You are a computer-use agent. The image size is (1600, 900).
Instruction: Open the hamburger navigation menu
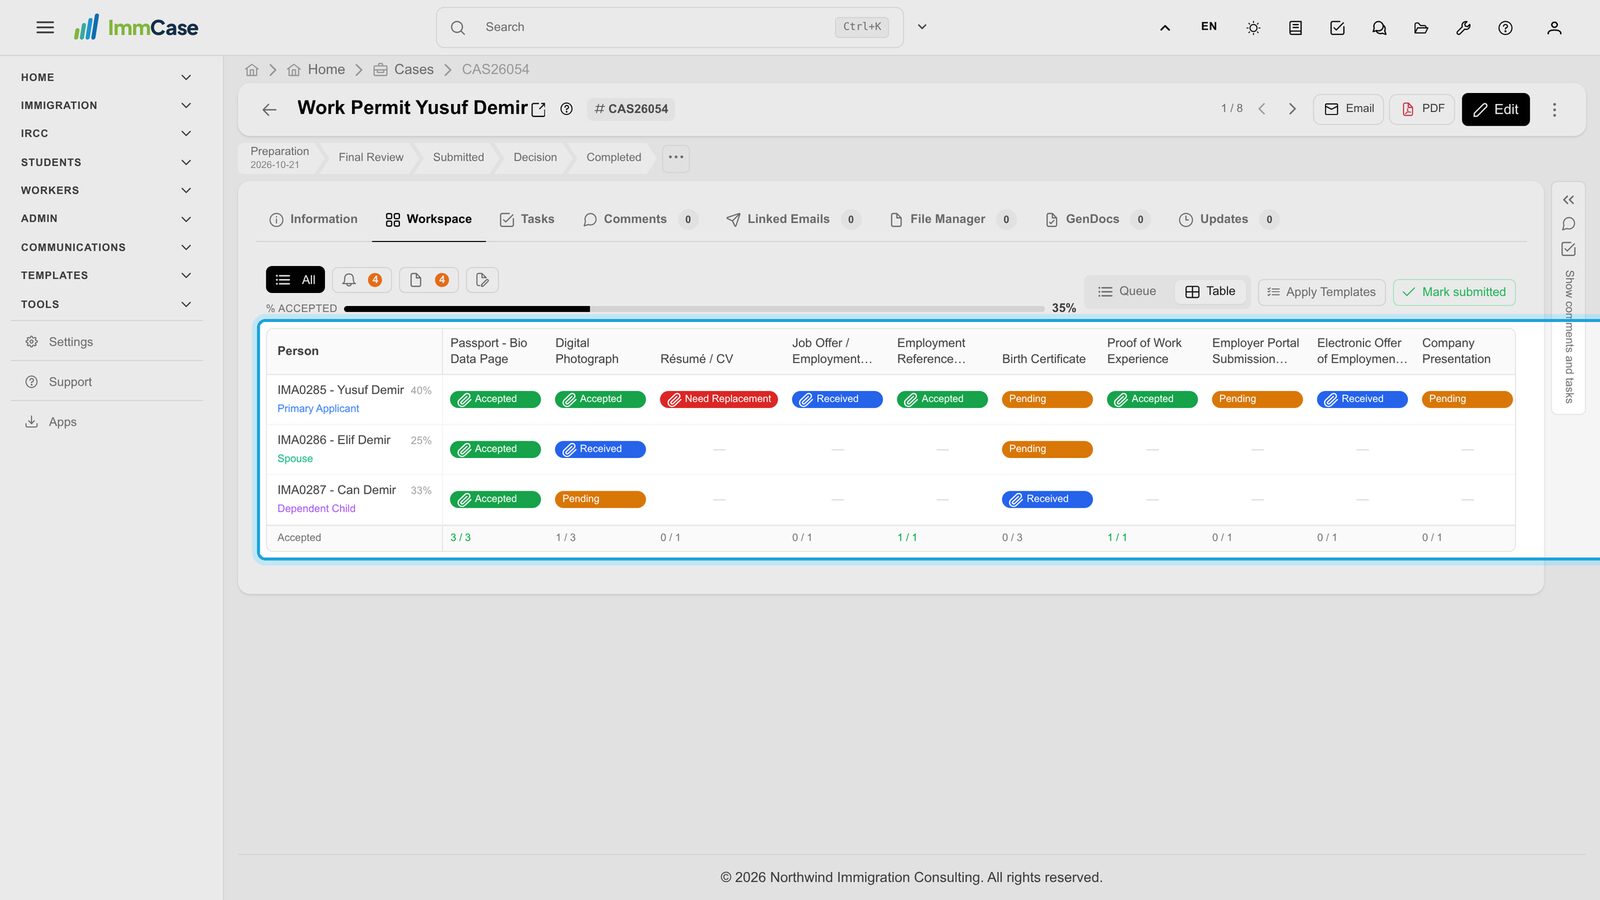click(45, 28)
